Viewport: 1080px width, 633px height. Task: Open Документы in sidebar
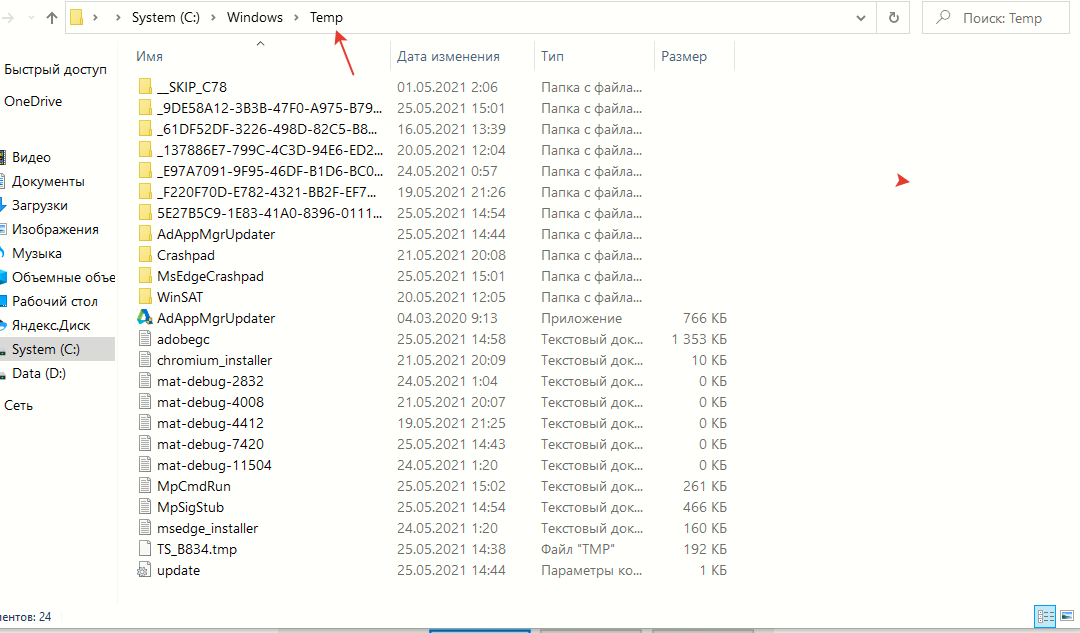tap(48, 182)
